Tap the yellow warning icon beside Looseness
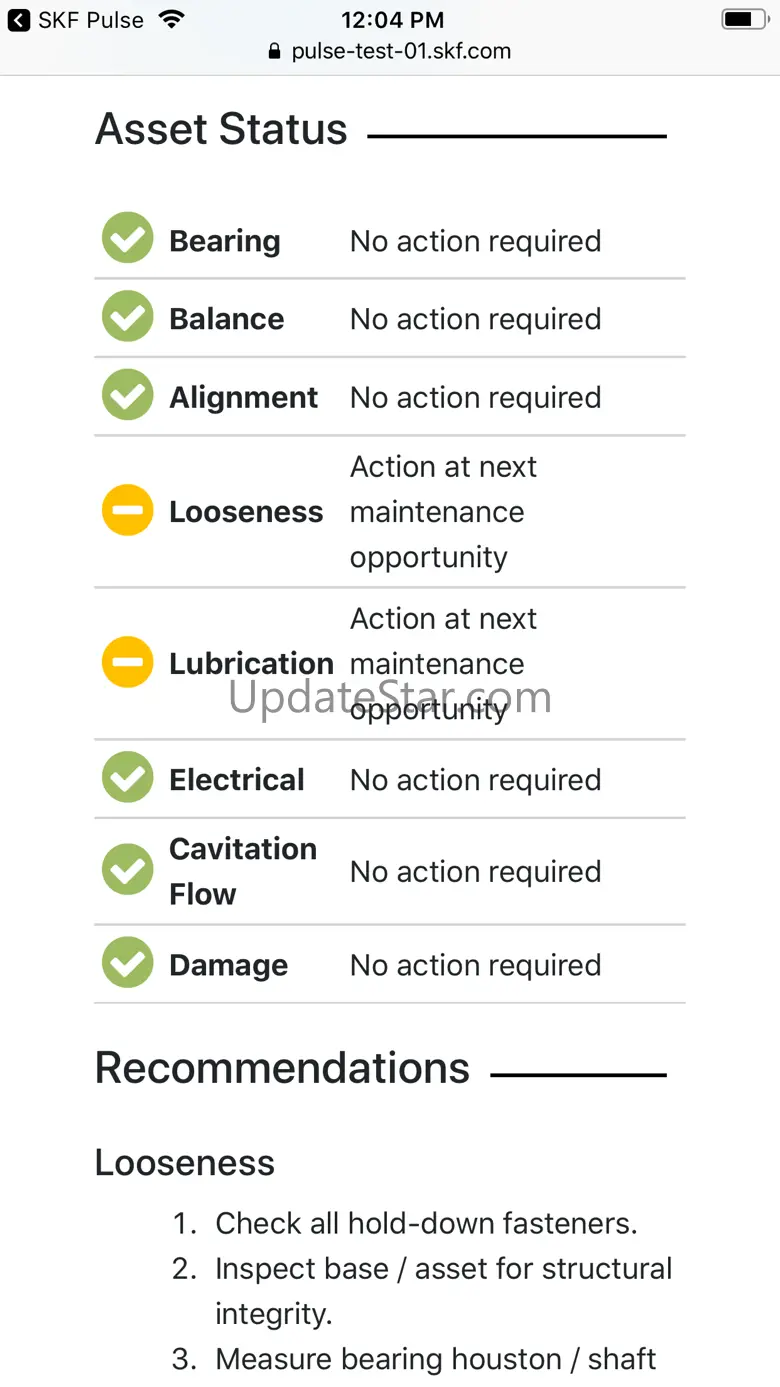Image resolution: width=780 pixels, height=1387 pixels. [x=128, y=510]
